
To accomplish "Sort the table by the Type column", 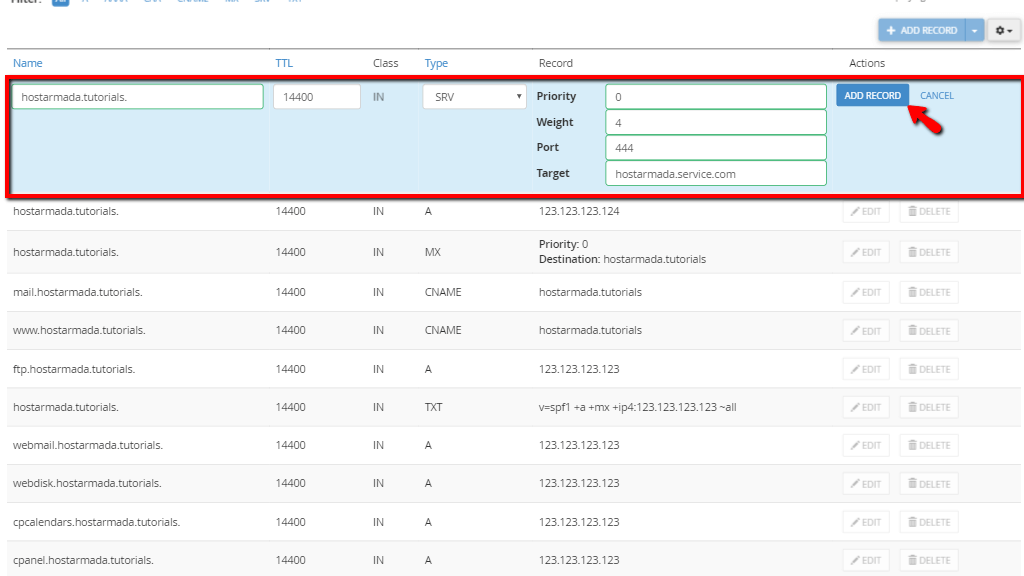I will click(x=436, y=63).
